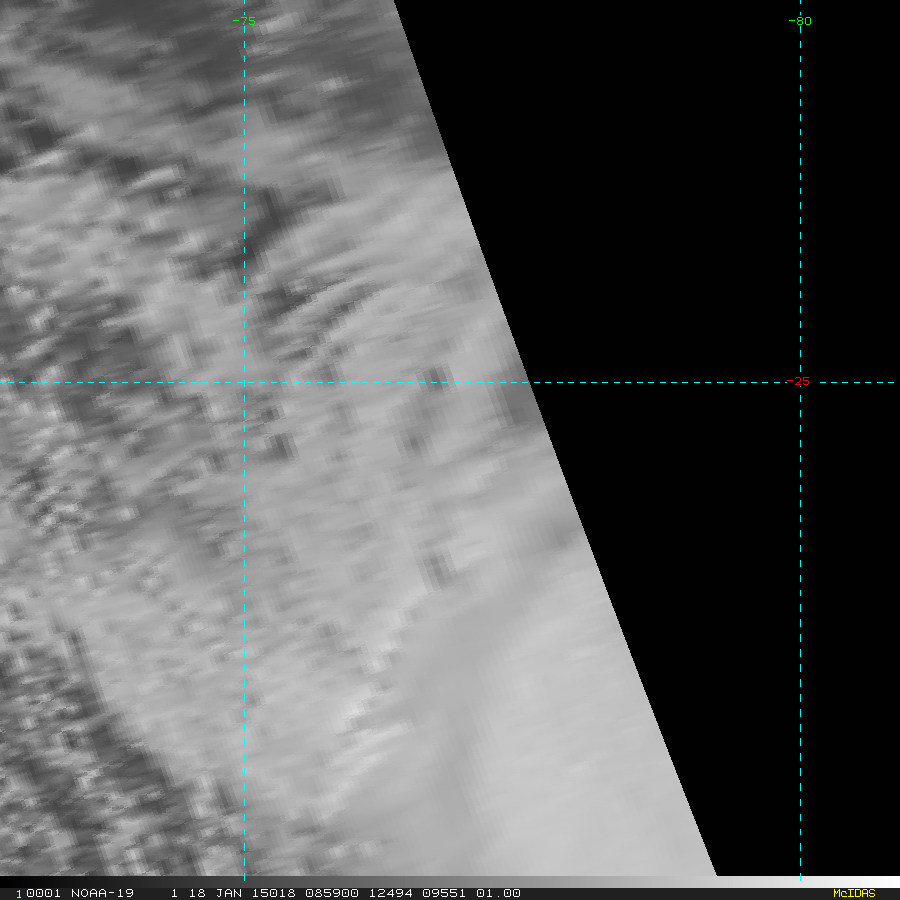Image resolution: width=900 pixels, height=900 pixels.
Task: Select the yellow McIDAS label
Action: pos(854,893)
